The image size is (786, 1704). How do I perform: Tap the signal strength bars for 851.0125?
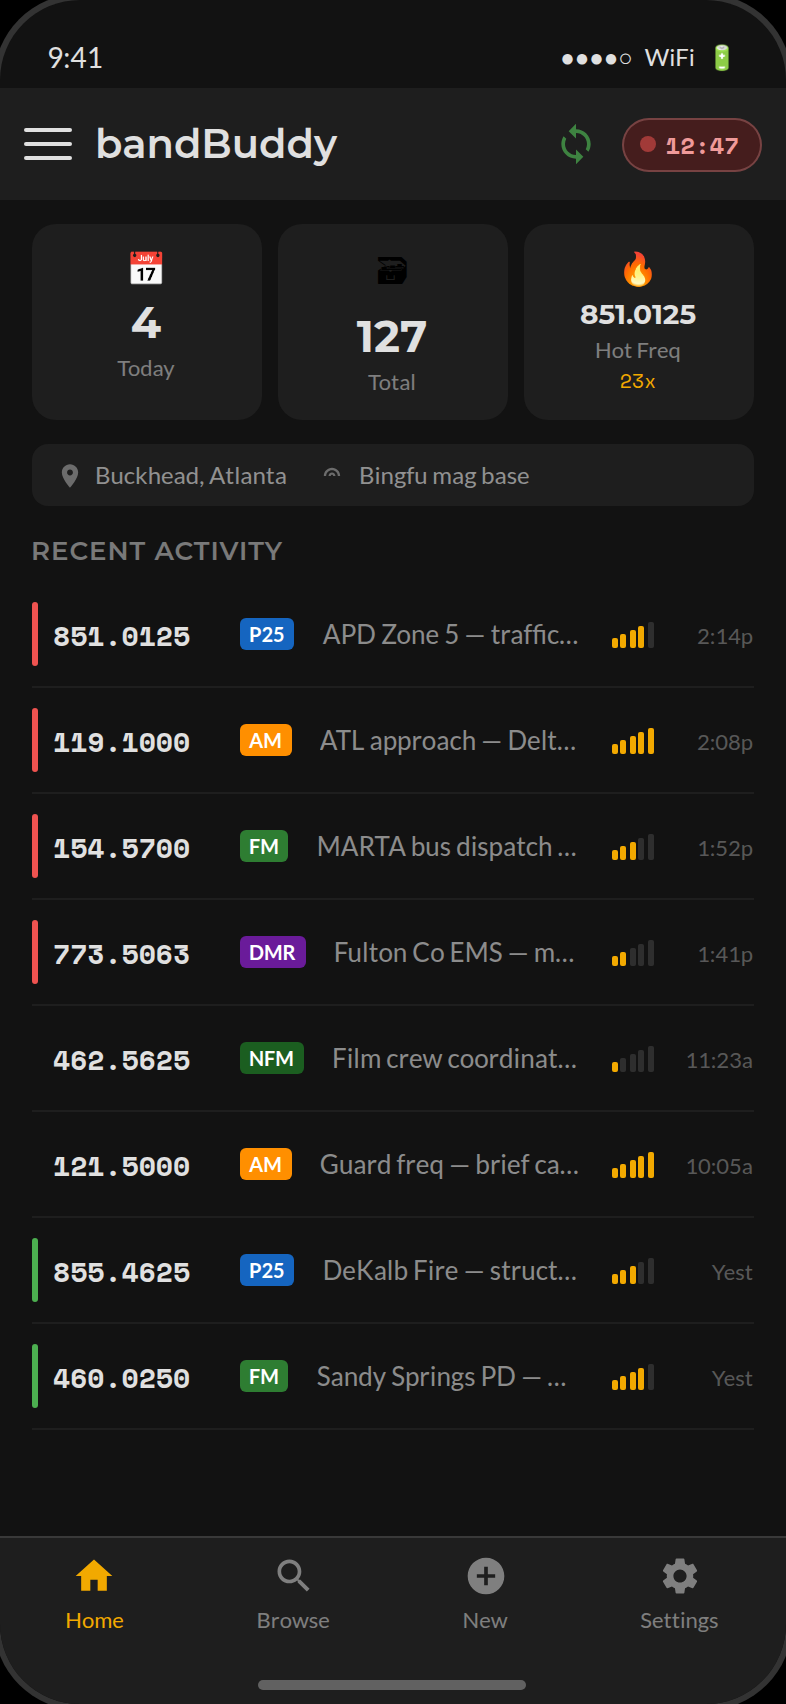(x=631, y=635)
